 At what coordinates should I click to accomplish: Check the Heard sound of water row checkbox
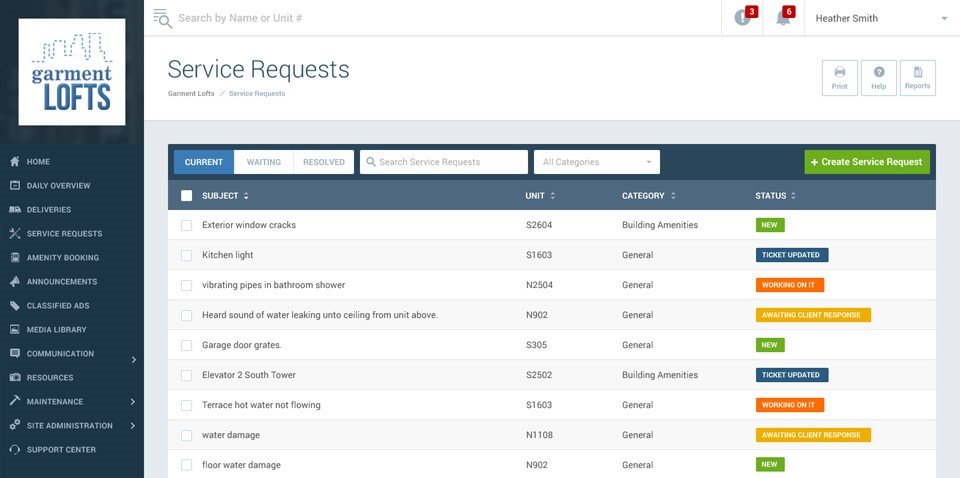[187, 315]
